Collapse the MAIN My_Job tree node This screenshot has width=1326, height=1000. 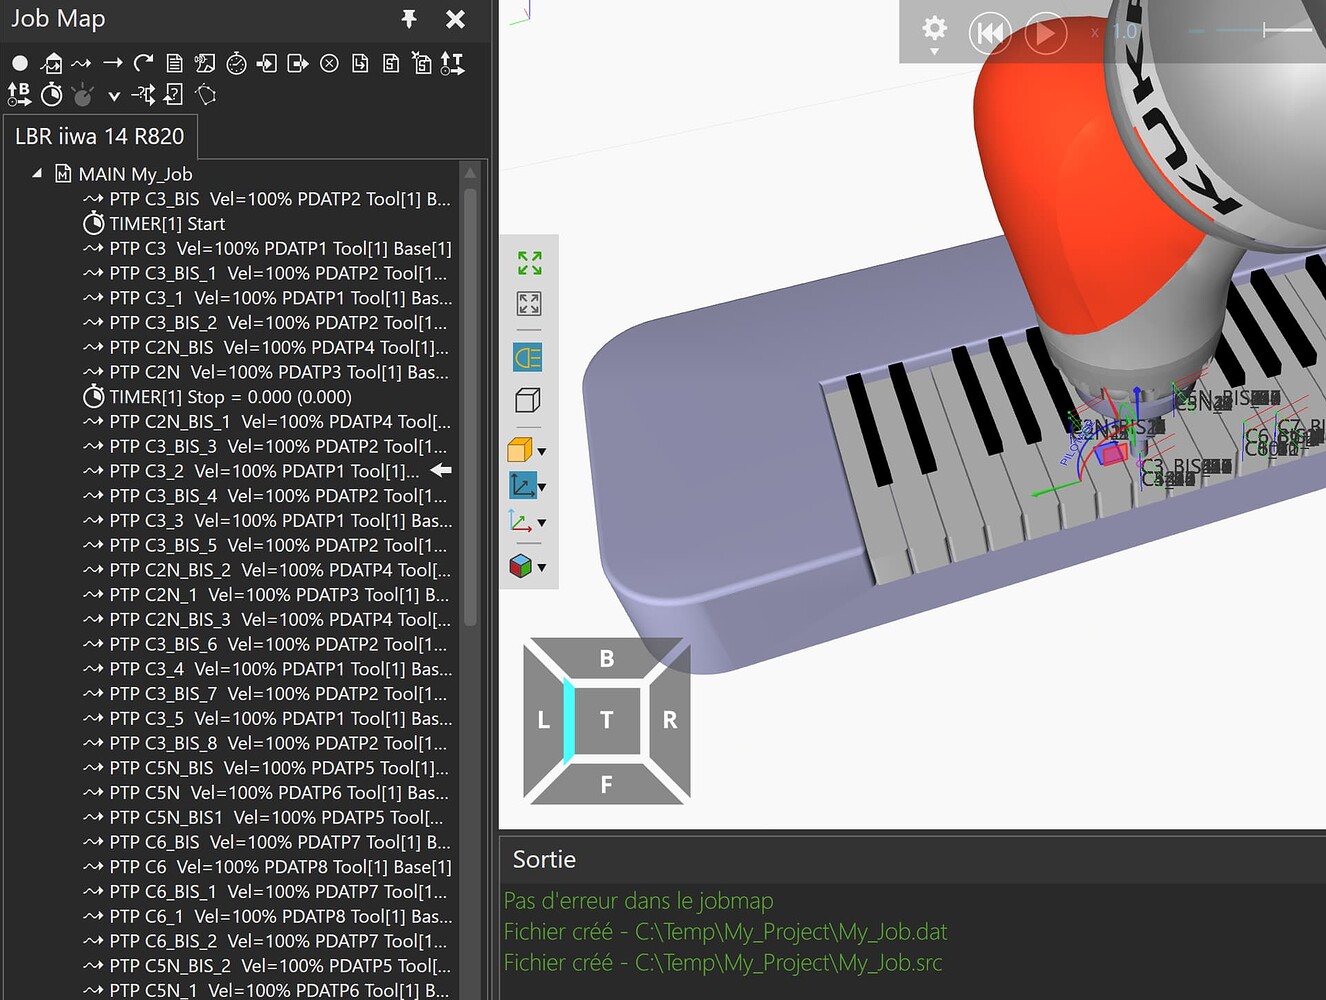click(37, 173)
